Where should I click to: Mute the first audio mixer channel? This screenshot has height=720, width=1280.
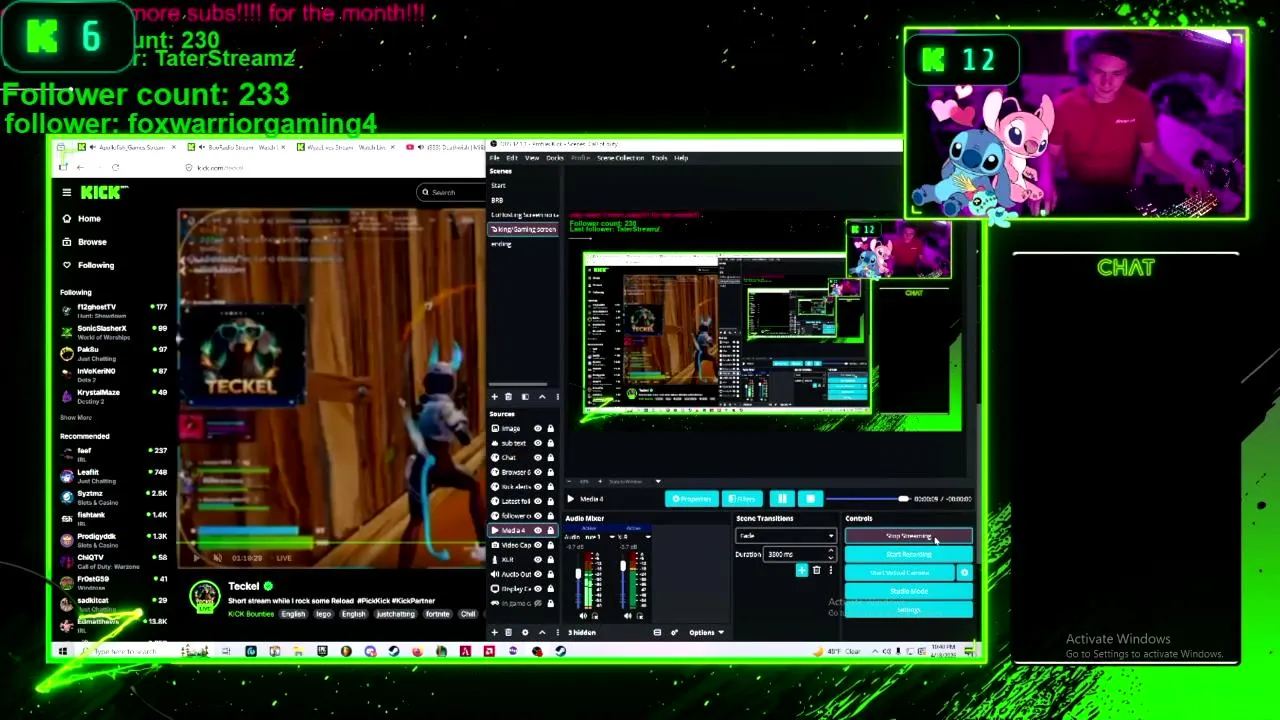pos(585,616)
